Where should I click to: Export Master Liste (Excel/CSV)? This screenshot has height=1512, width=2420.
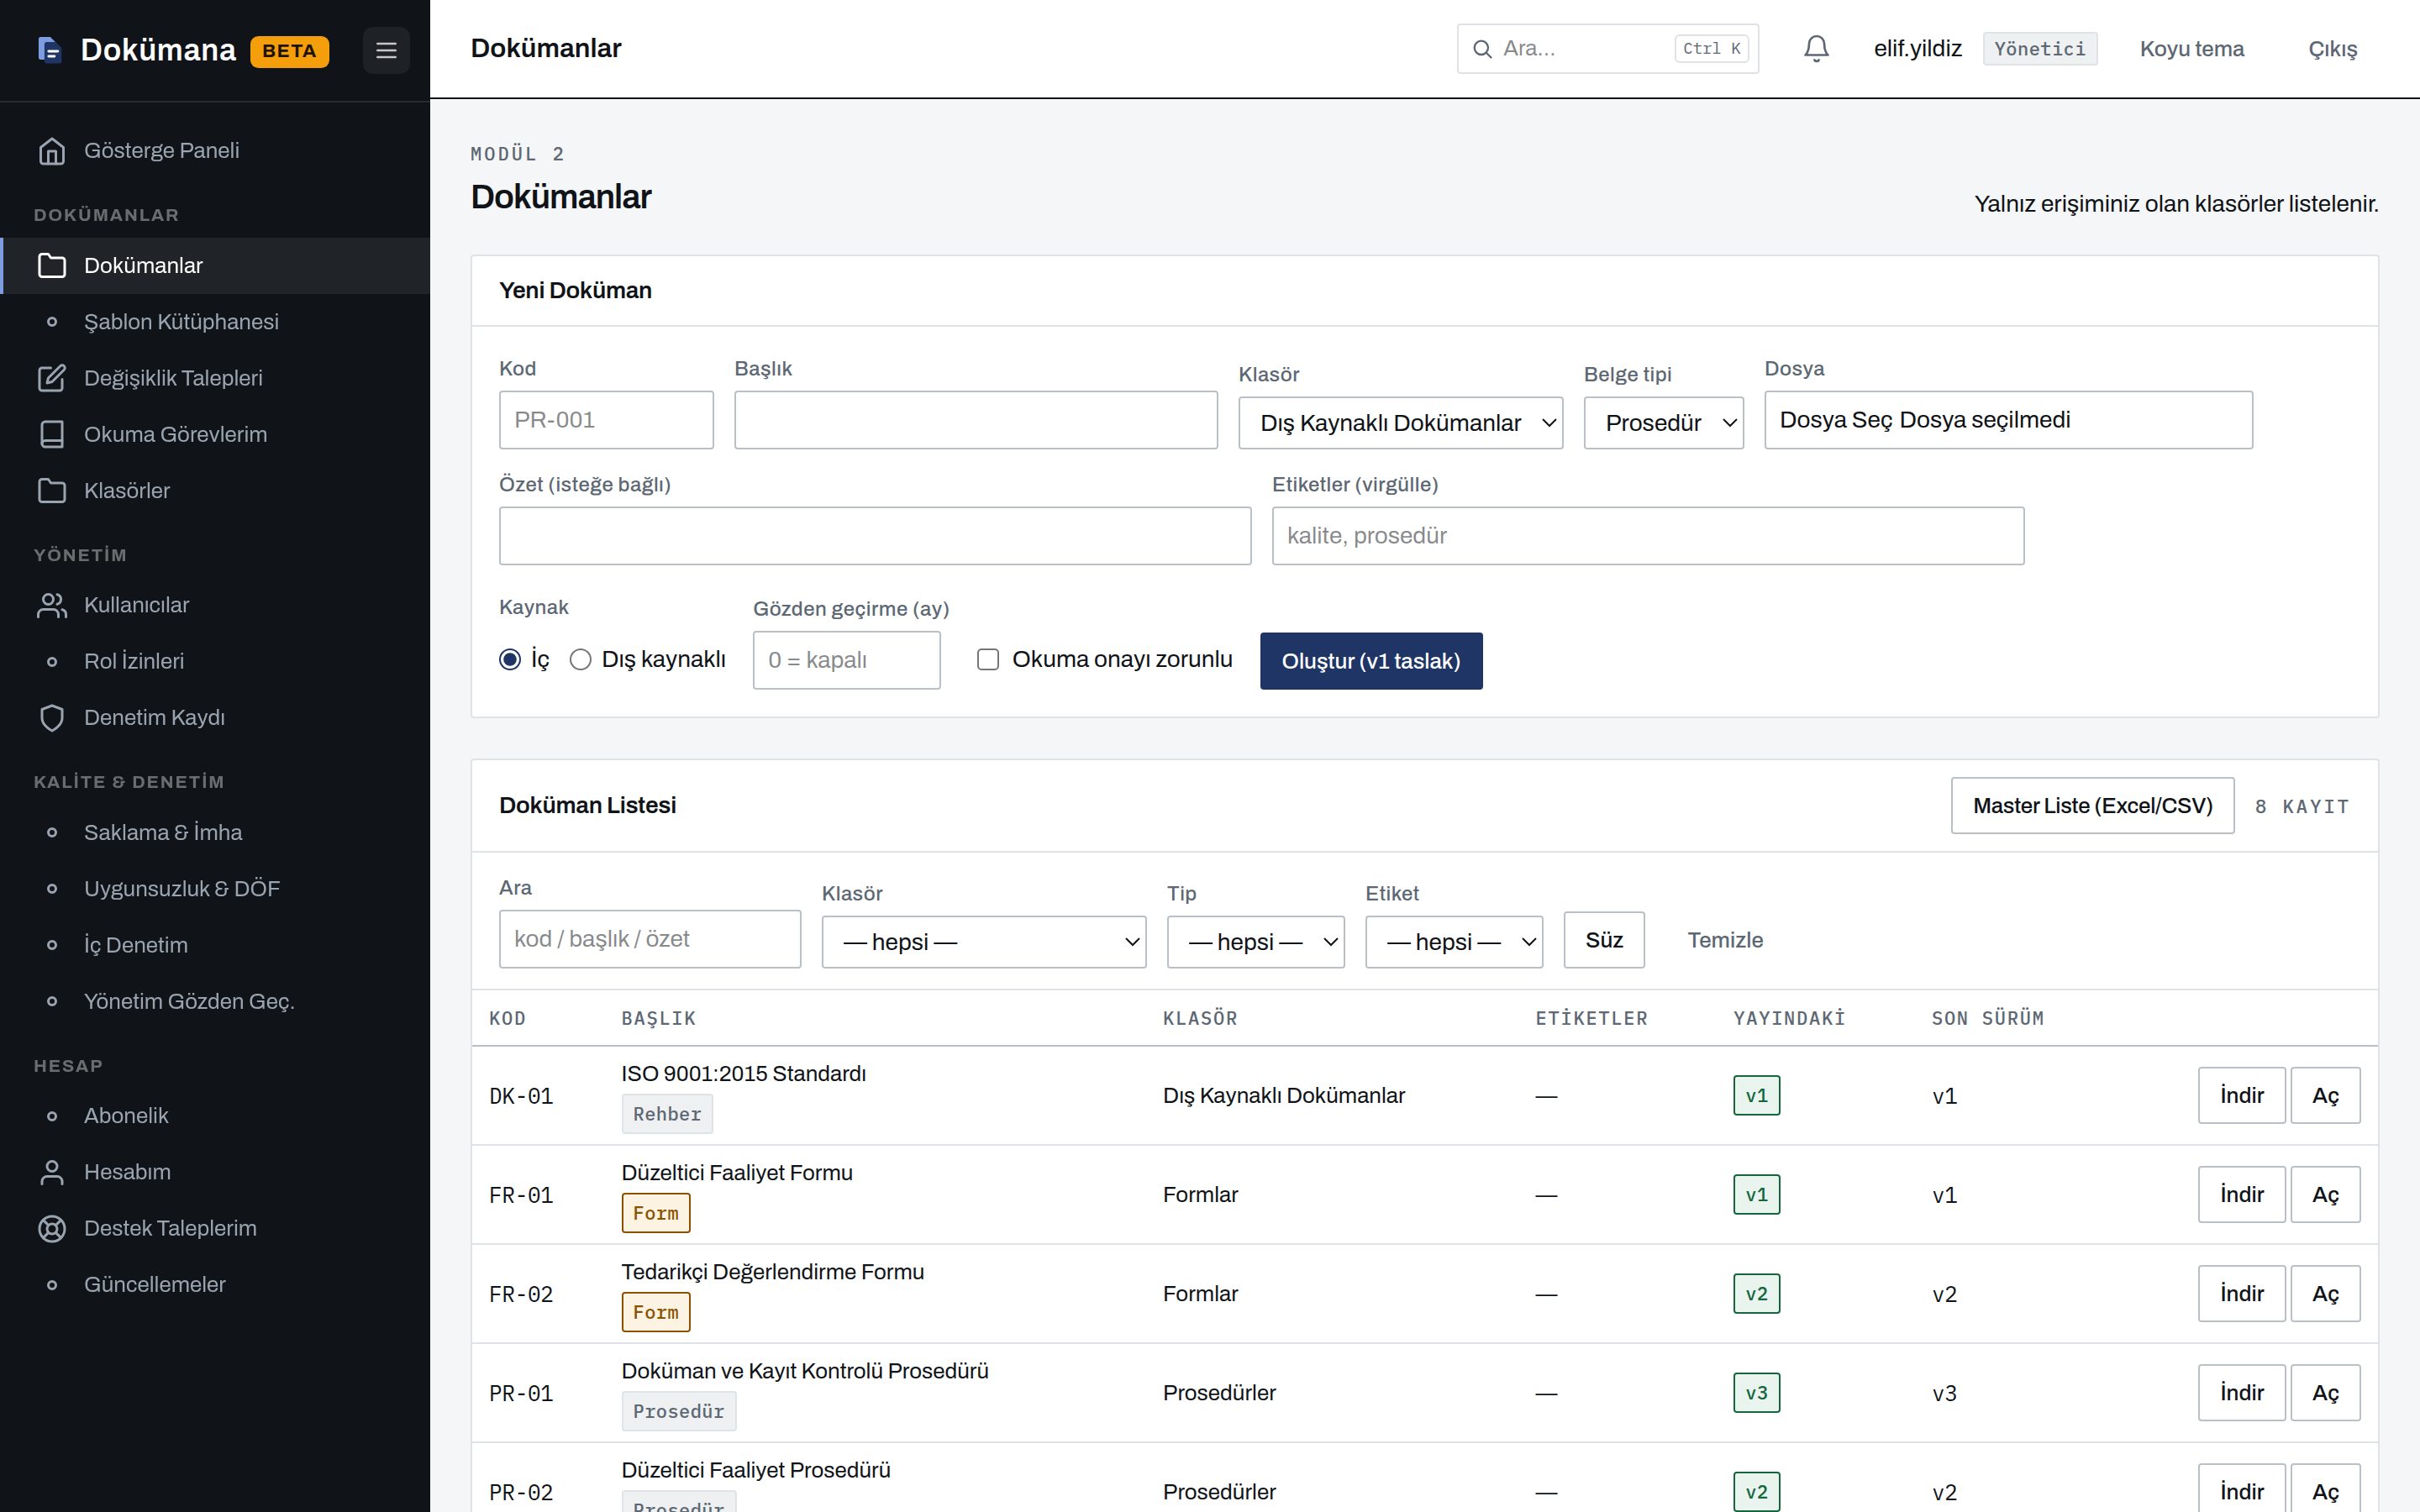point(2092,806)
